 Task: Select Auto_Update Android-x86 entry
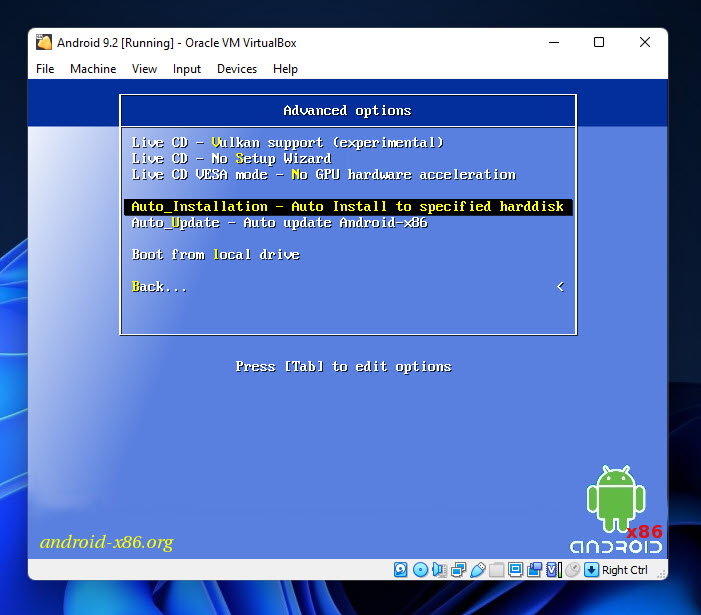[279, 223]
